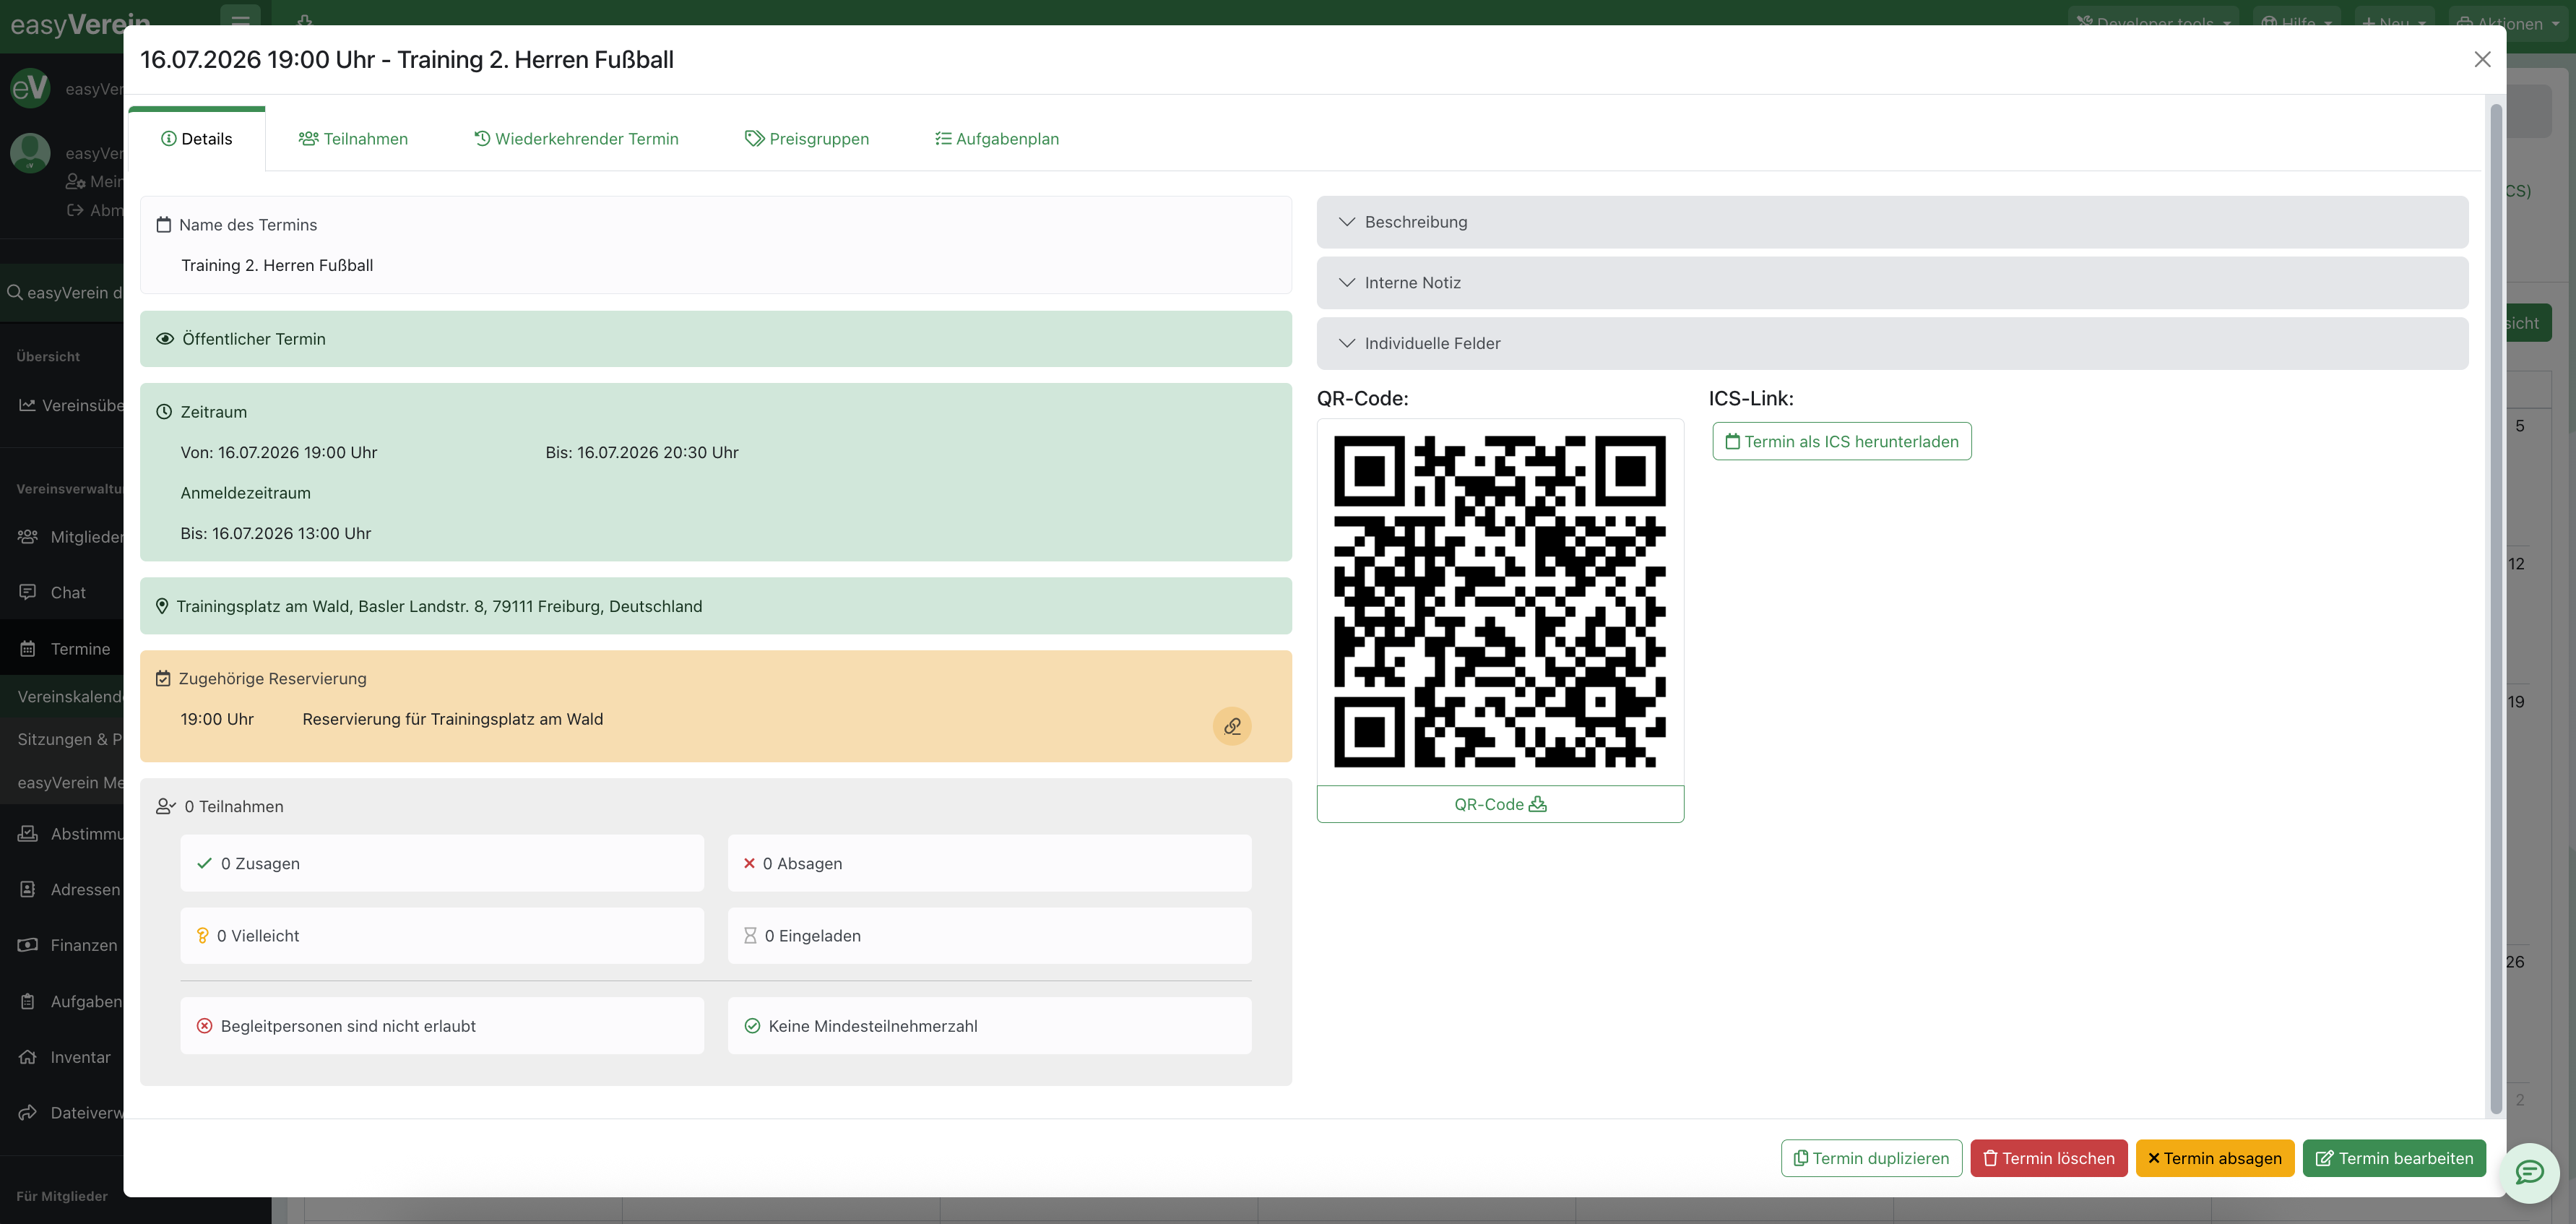The image size is (2576, 1224).
Task: Click the green check icon by Keine Mindesteilnehmerzahl
Action: [x=752, y=1026]
